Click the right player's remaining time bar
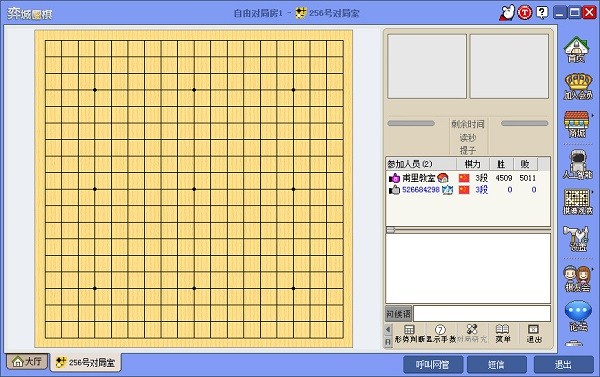The image size is (600, 377). [525, 123]
